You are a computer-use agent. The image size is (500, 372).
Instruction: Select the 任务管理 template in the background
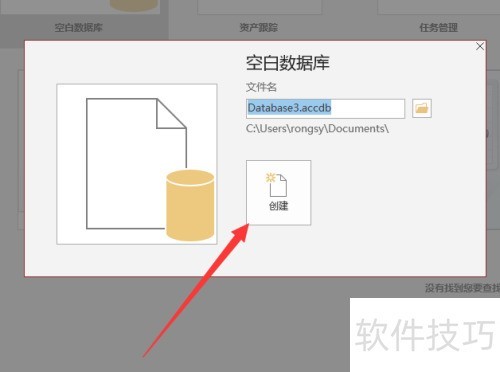[438, 27]
